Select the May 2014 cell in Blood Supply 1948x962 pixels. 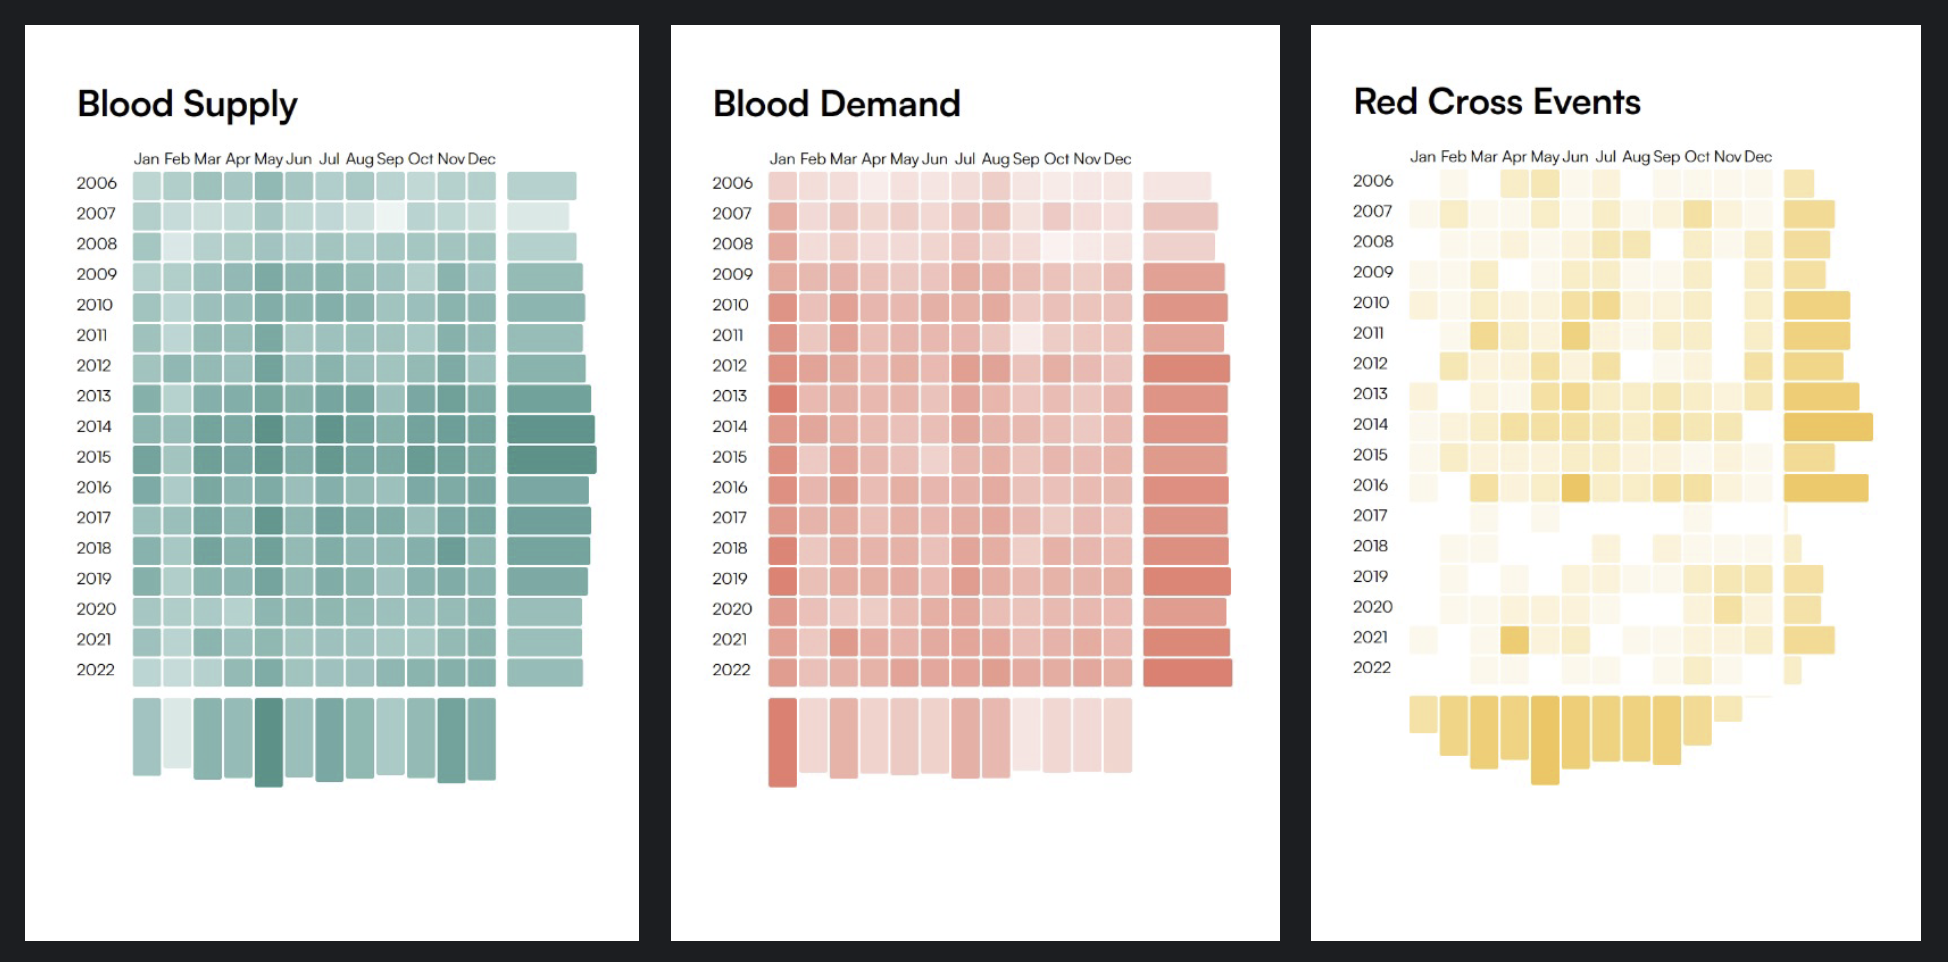tap(268, 429)
